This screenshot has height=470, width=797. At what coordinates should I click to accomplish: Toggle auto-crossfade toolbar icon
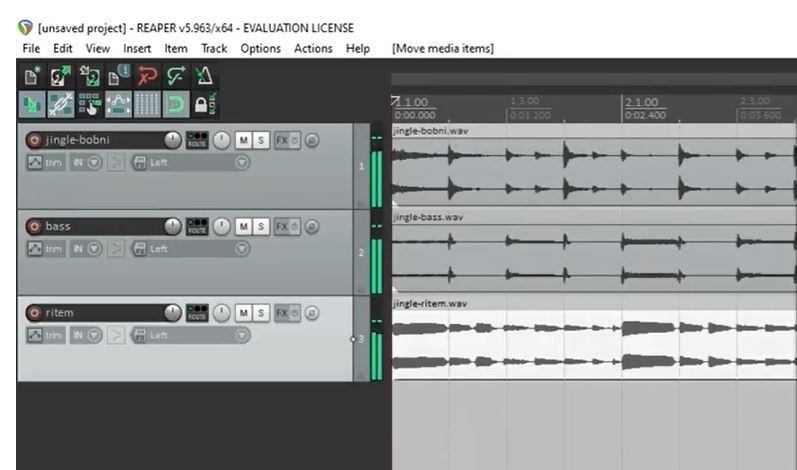pyautogui.click(x=32, y=105)
